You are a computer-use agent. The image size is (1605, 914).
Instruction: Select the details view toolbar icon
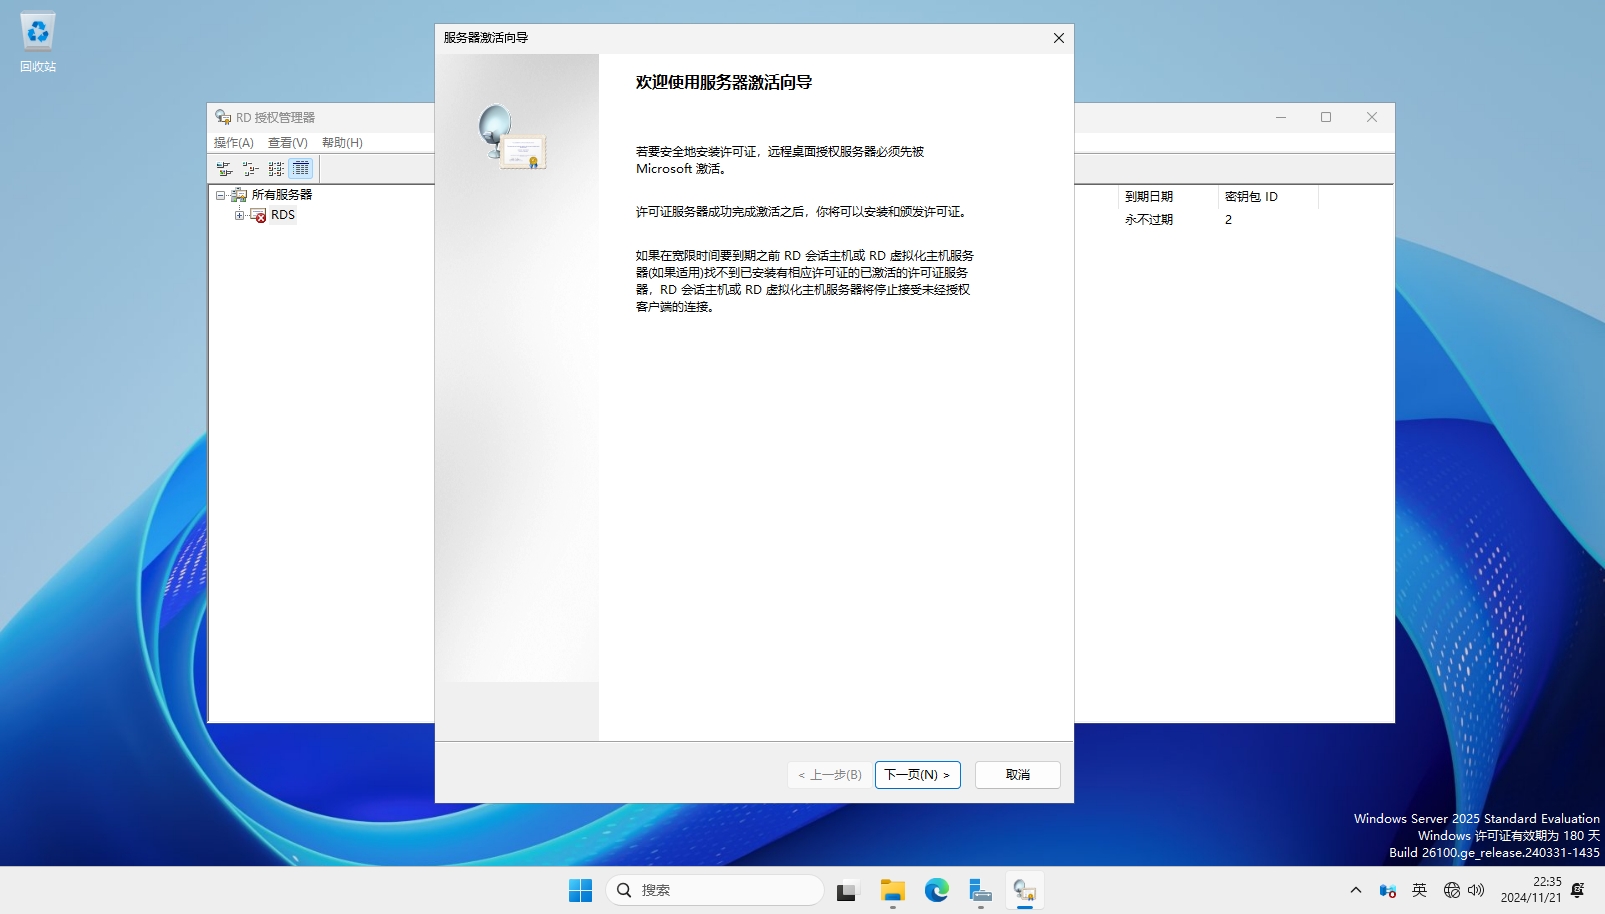coord(301,169)
